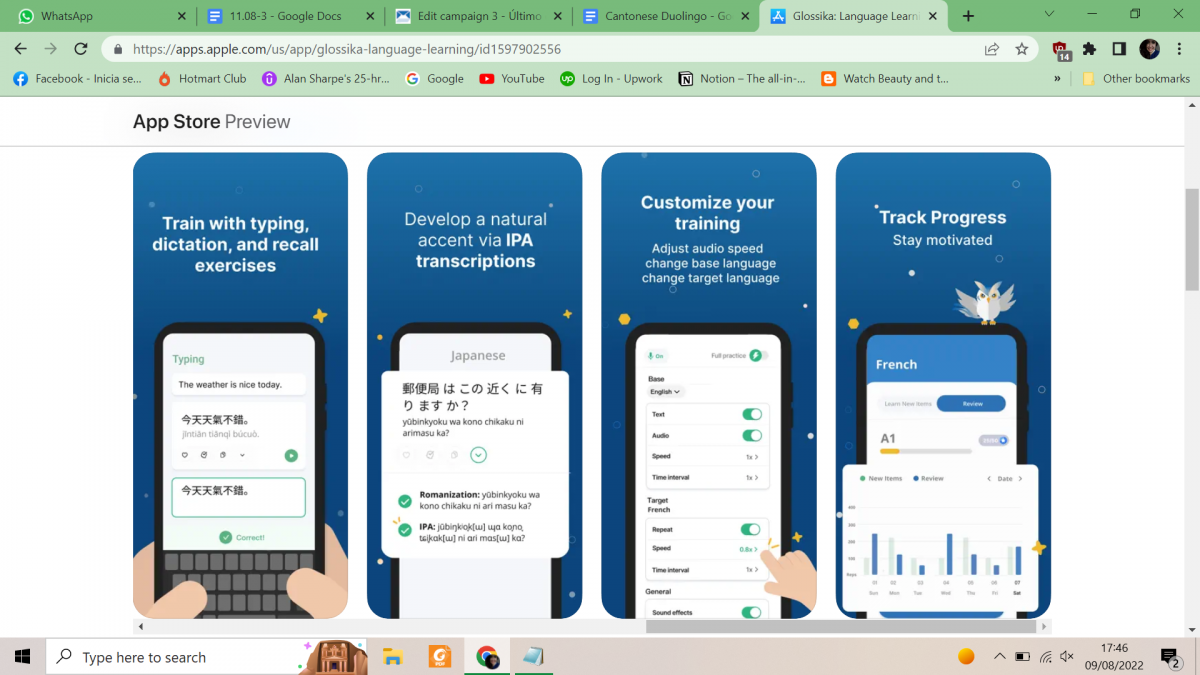This screenshot has width=1200, height=675.
Task: Click the orange circle tray icon
Action: coord(966,657)
